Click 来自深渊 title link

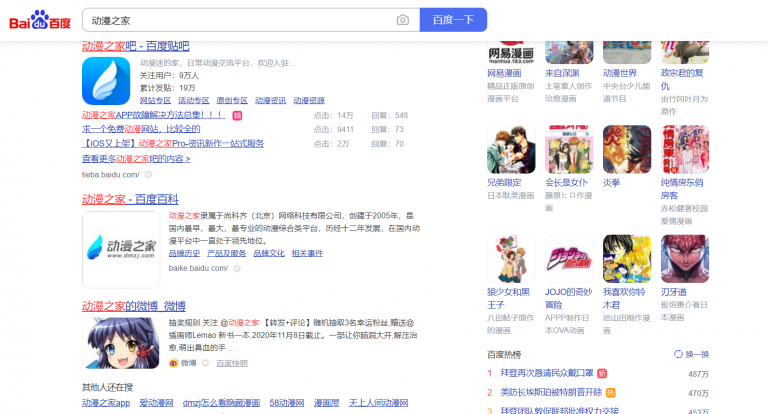(562, 73)
